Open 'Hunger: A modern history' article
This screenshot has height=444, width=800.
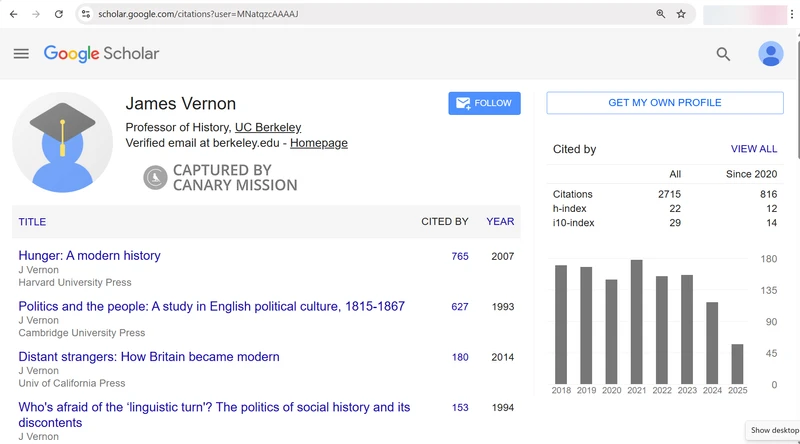89,256
